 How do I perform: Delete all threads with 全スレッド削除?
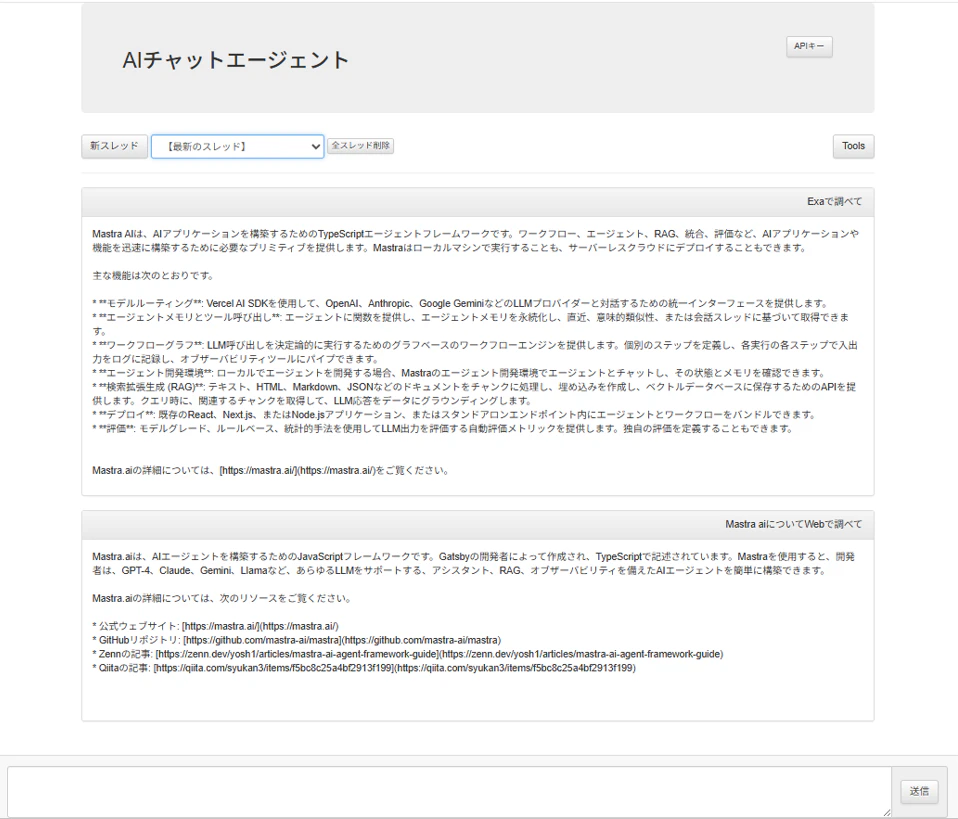[360, 145]
